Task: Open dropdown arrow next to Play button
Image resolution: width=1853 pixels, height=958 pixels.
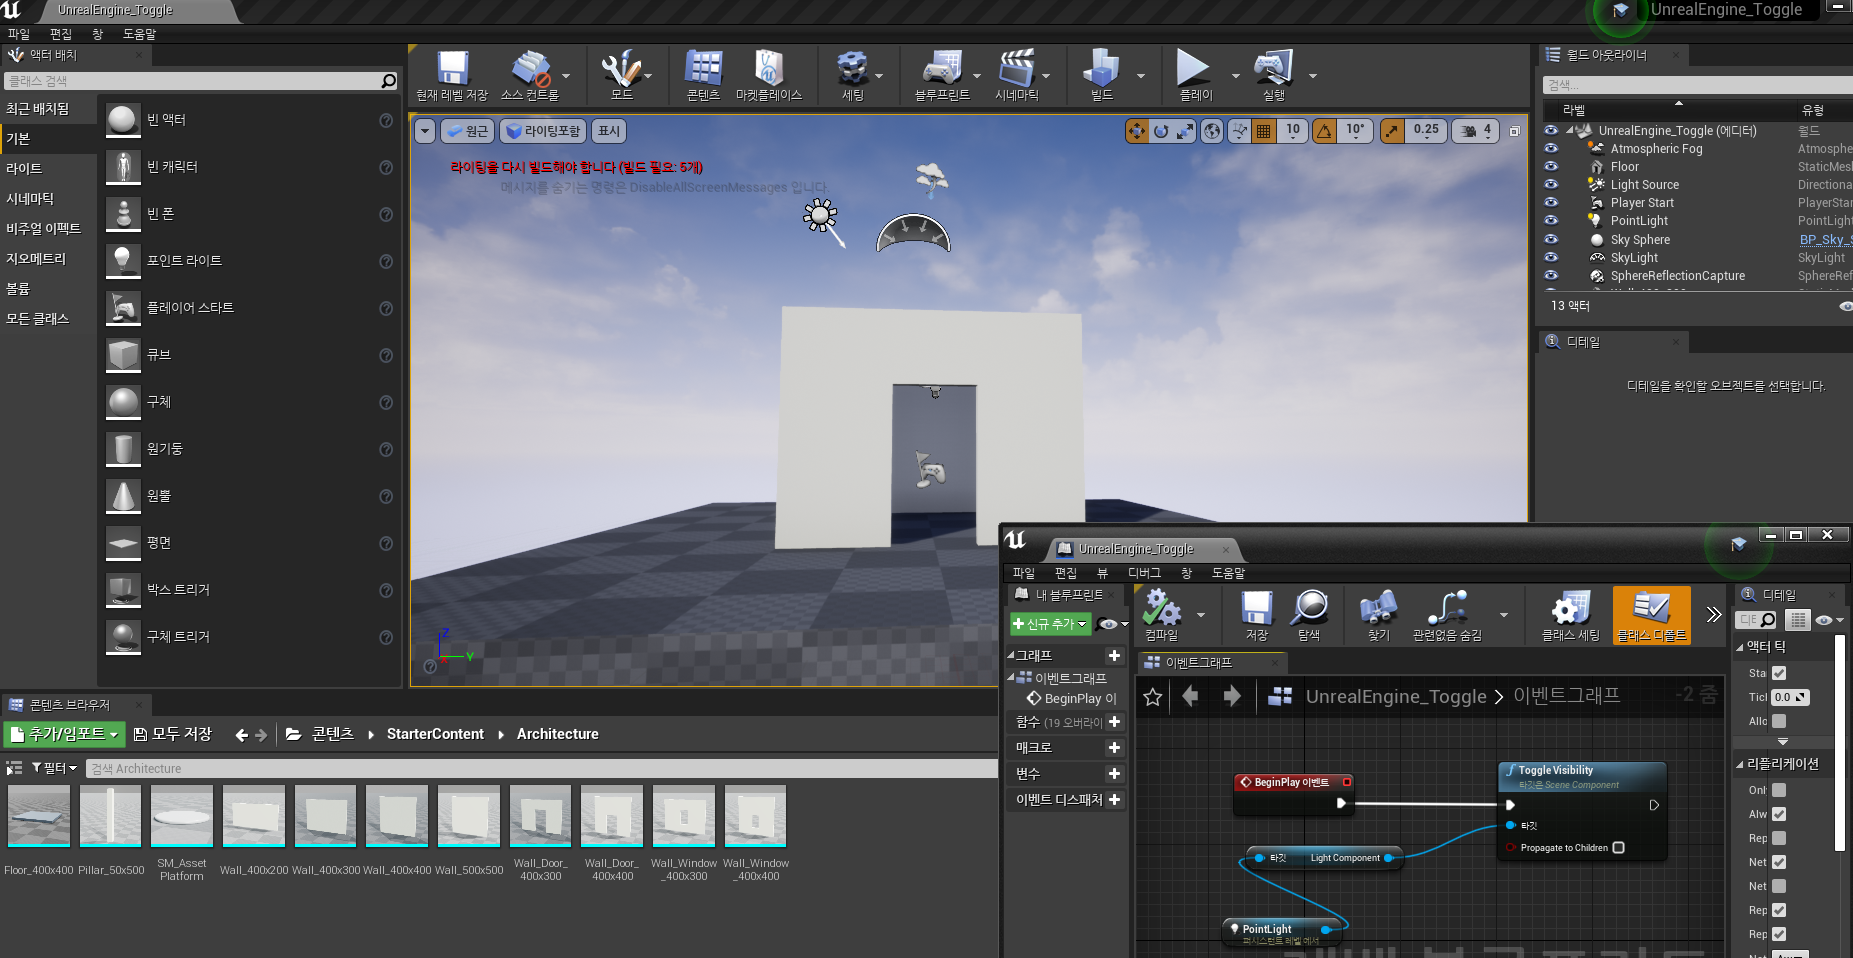Action: (1234, 75)
